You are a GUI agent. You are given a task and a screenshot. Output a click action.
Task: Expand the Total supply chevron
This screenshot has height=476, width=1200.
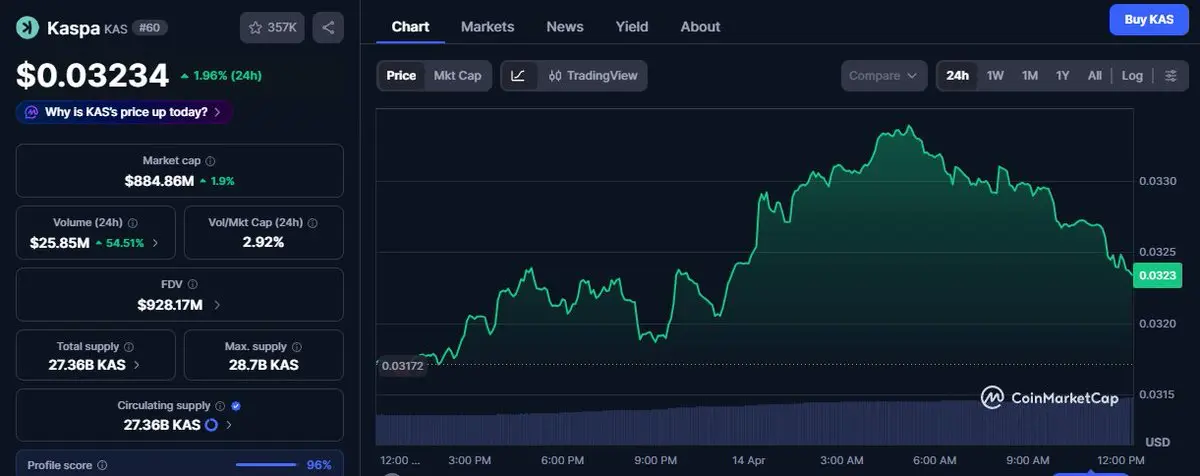tap(136, 365)
